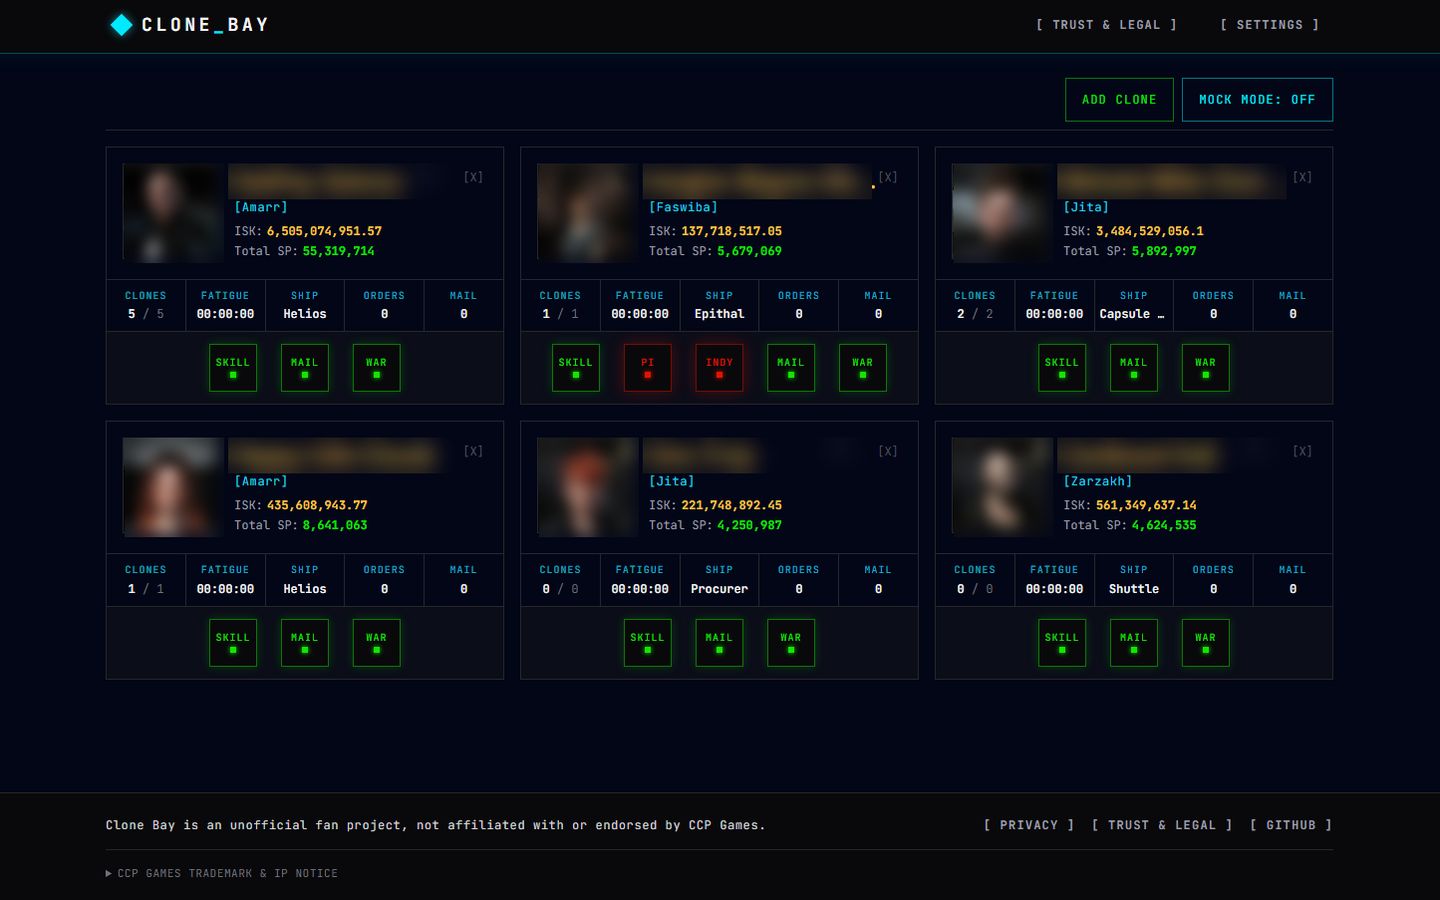Click the Shuttle ship name
The height and width of the screenshot is (900, 1440).
pyautogui.click(x=1134, y=589)
